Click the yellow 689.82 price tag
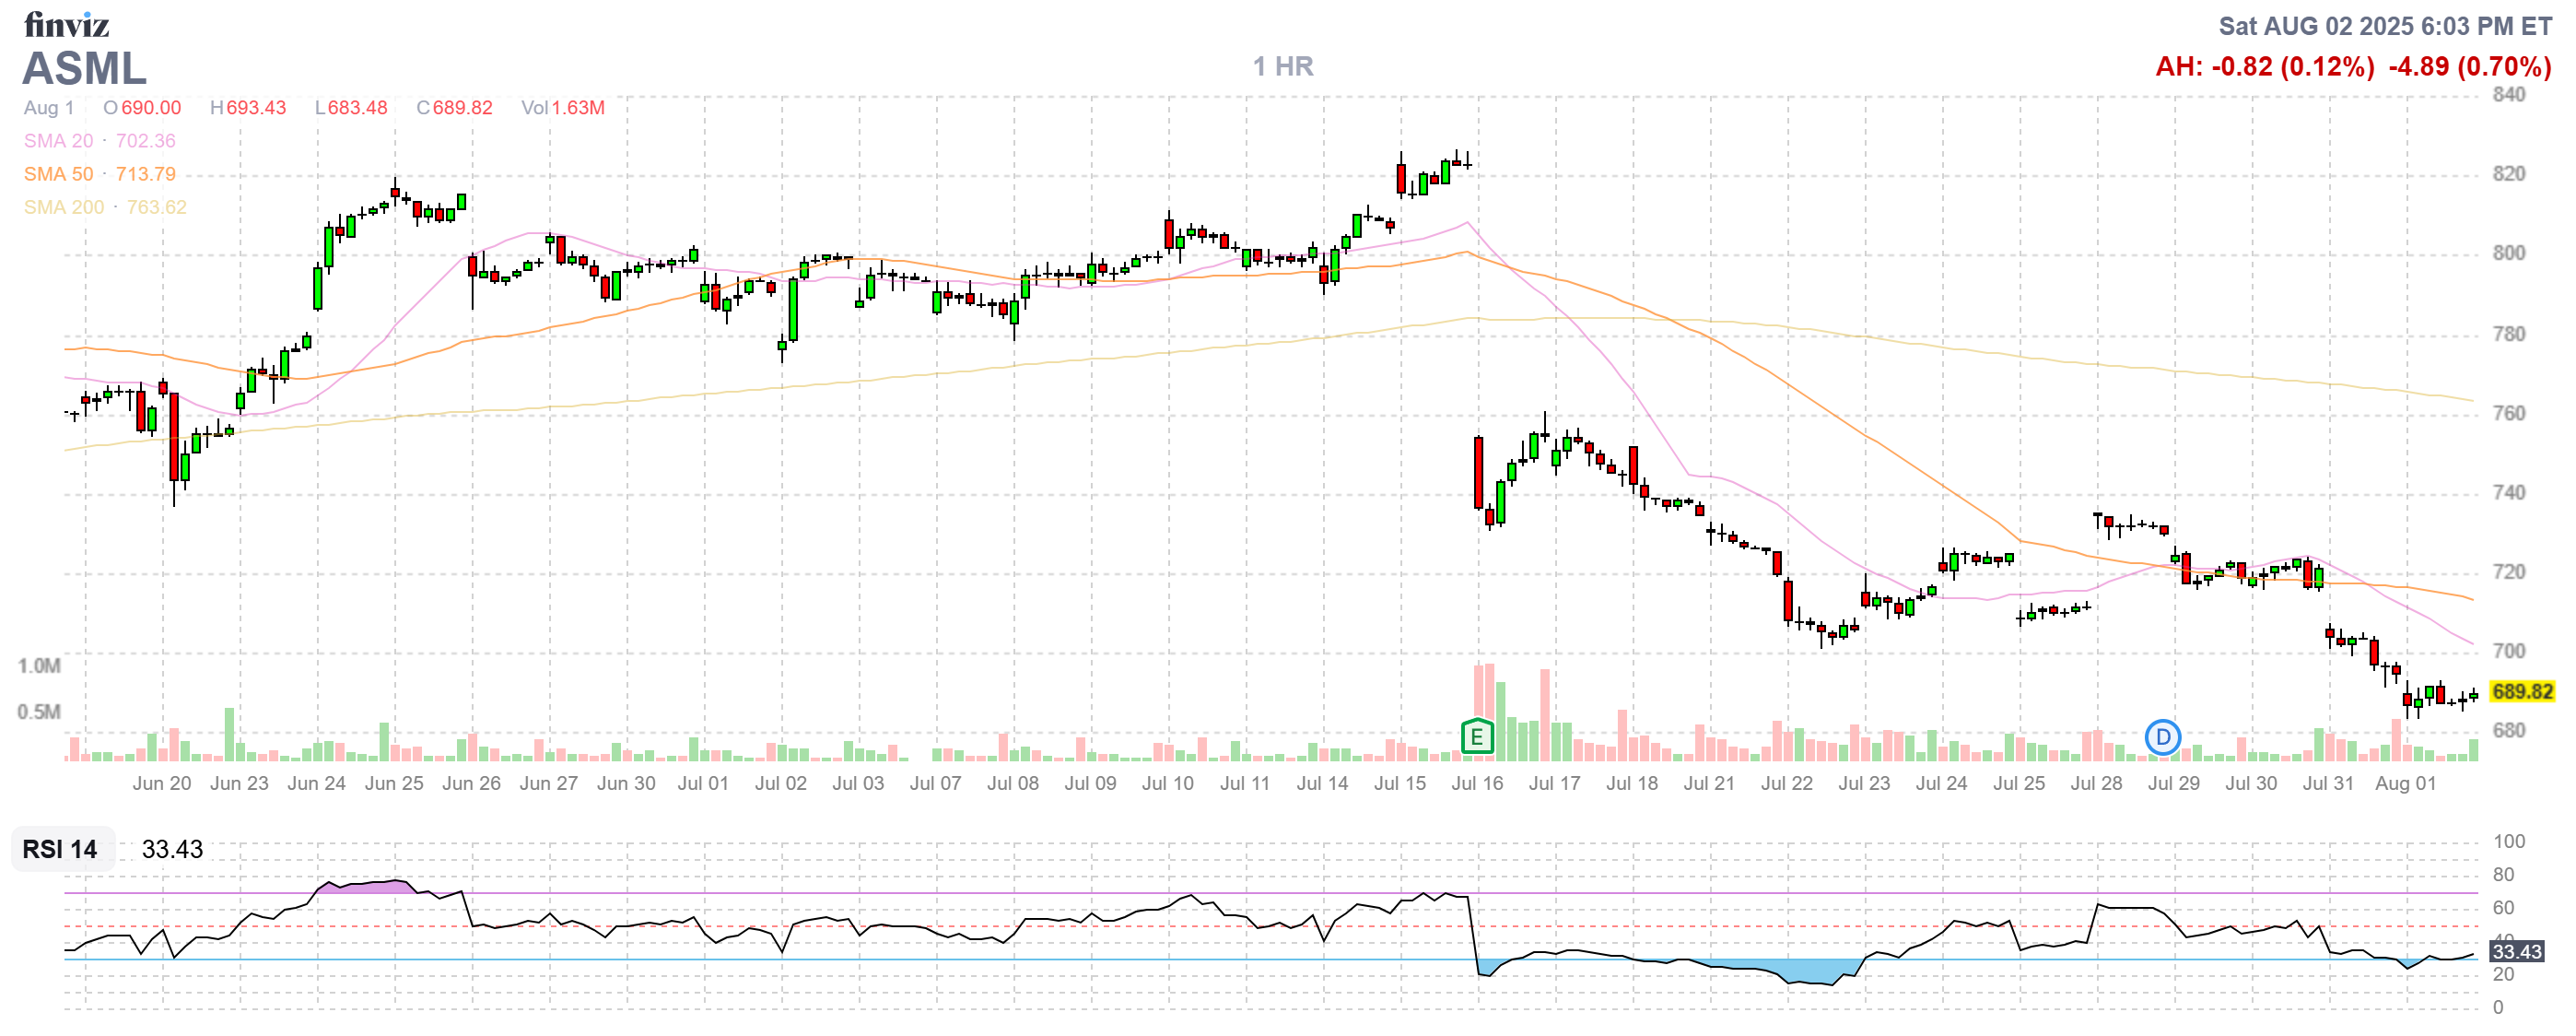 2521,691
